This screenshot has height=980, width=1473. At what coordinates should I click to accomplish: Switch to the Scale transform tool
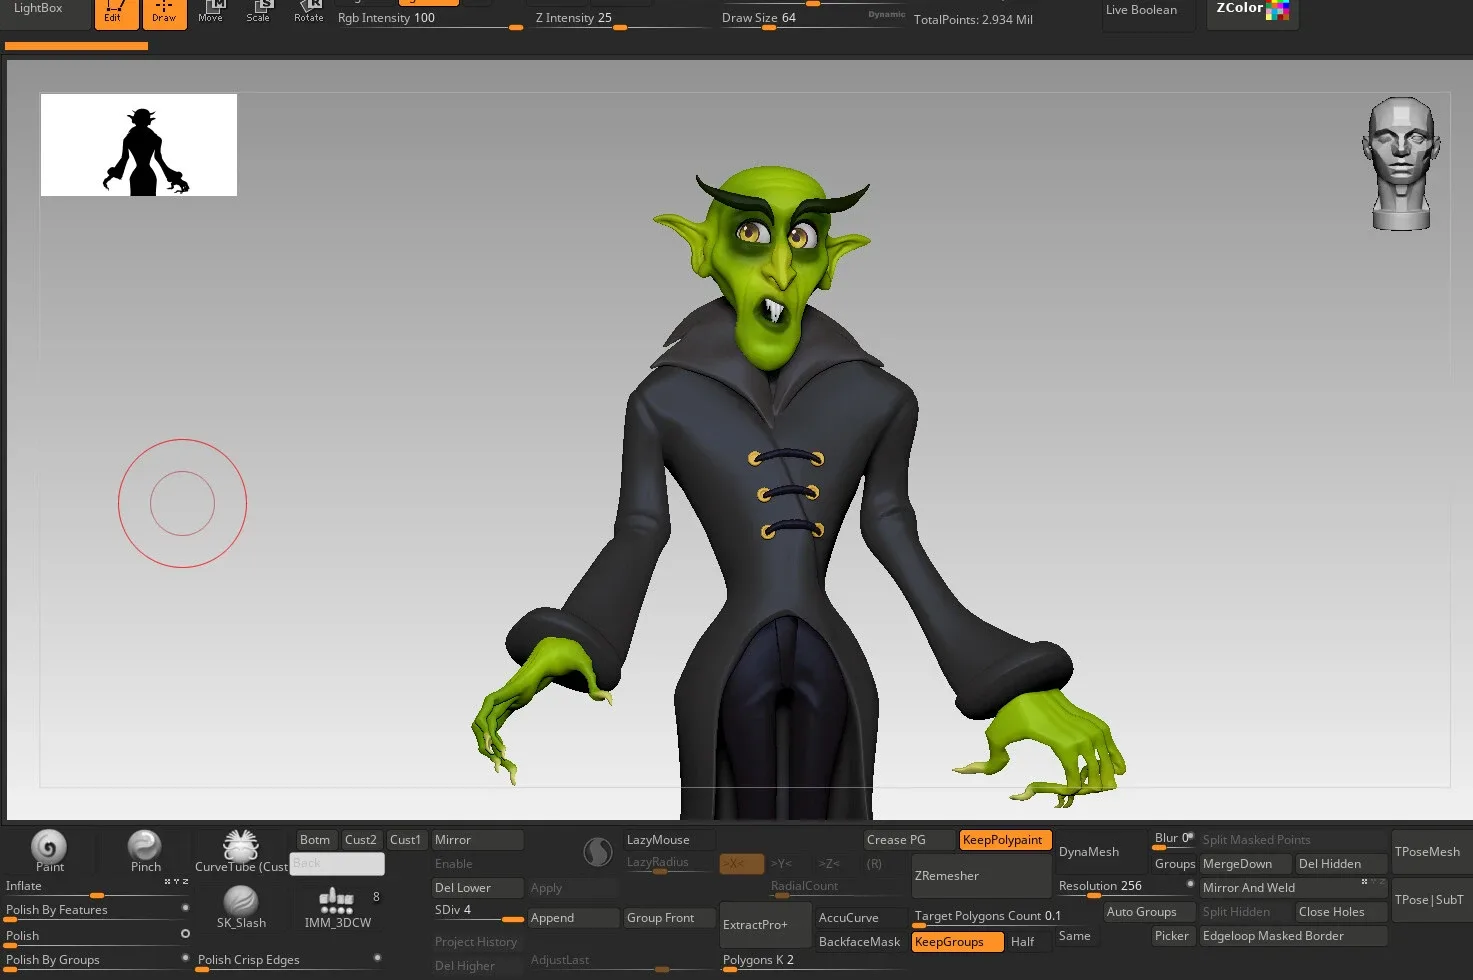click(x=258, y=12)
